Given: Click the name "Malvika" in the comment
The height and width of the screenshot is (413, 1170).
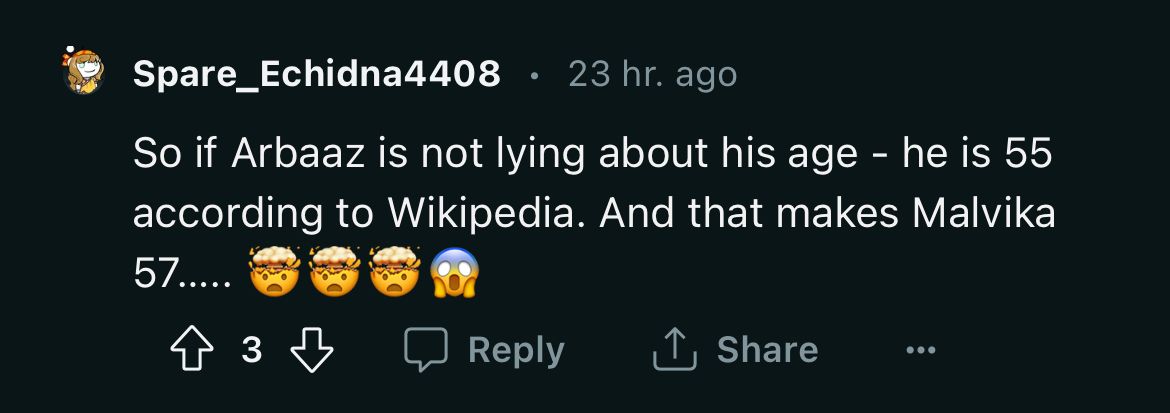Looking at the screenshot, I should (x=985, y=214).
